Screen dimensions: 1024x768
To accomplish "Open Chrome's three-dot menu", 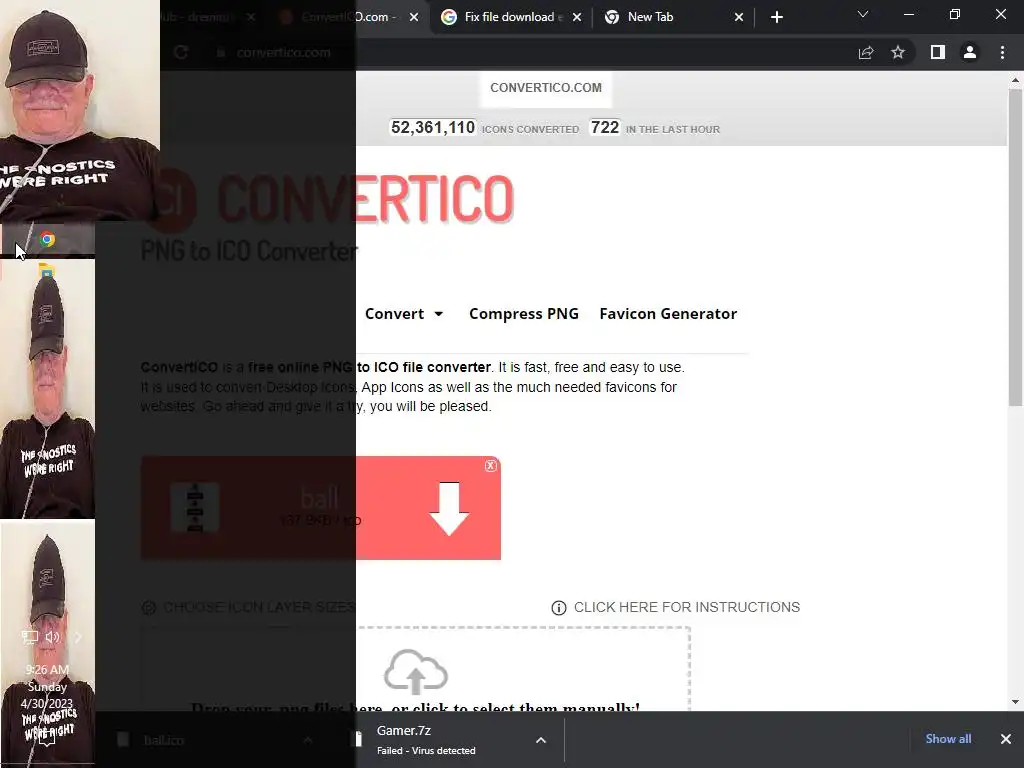I will pyautogui.click(x=1002, y=52).
